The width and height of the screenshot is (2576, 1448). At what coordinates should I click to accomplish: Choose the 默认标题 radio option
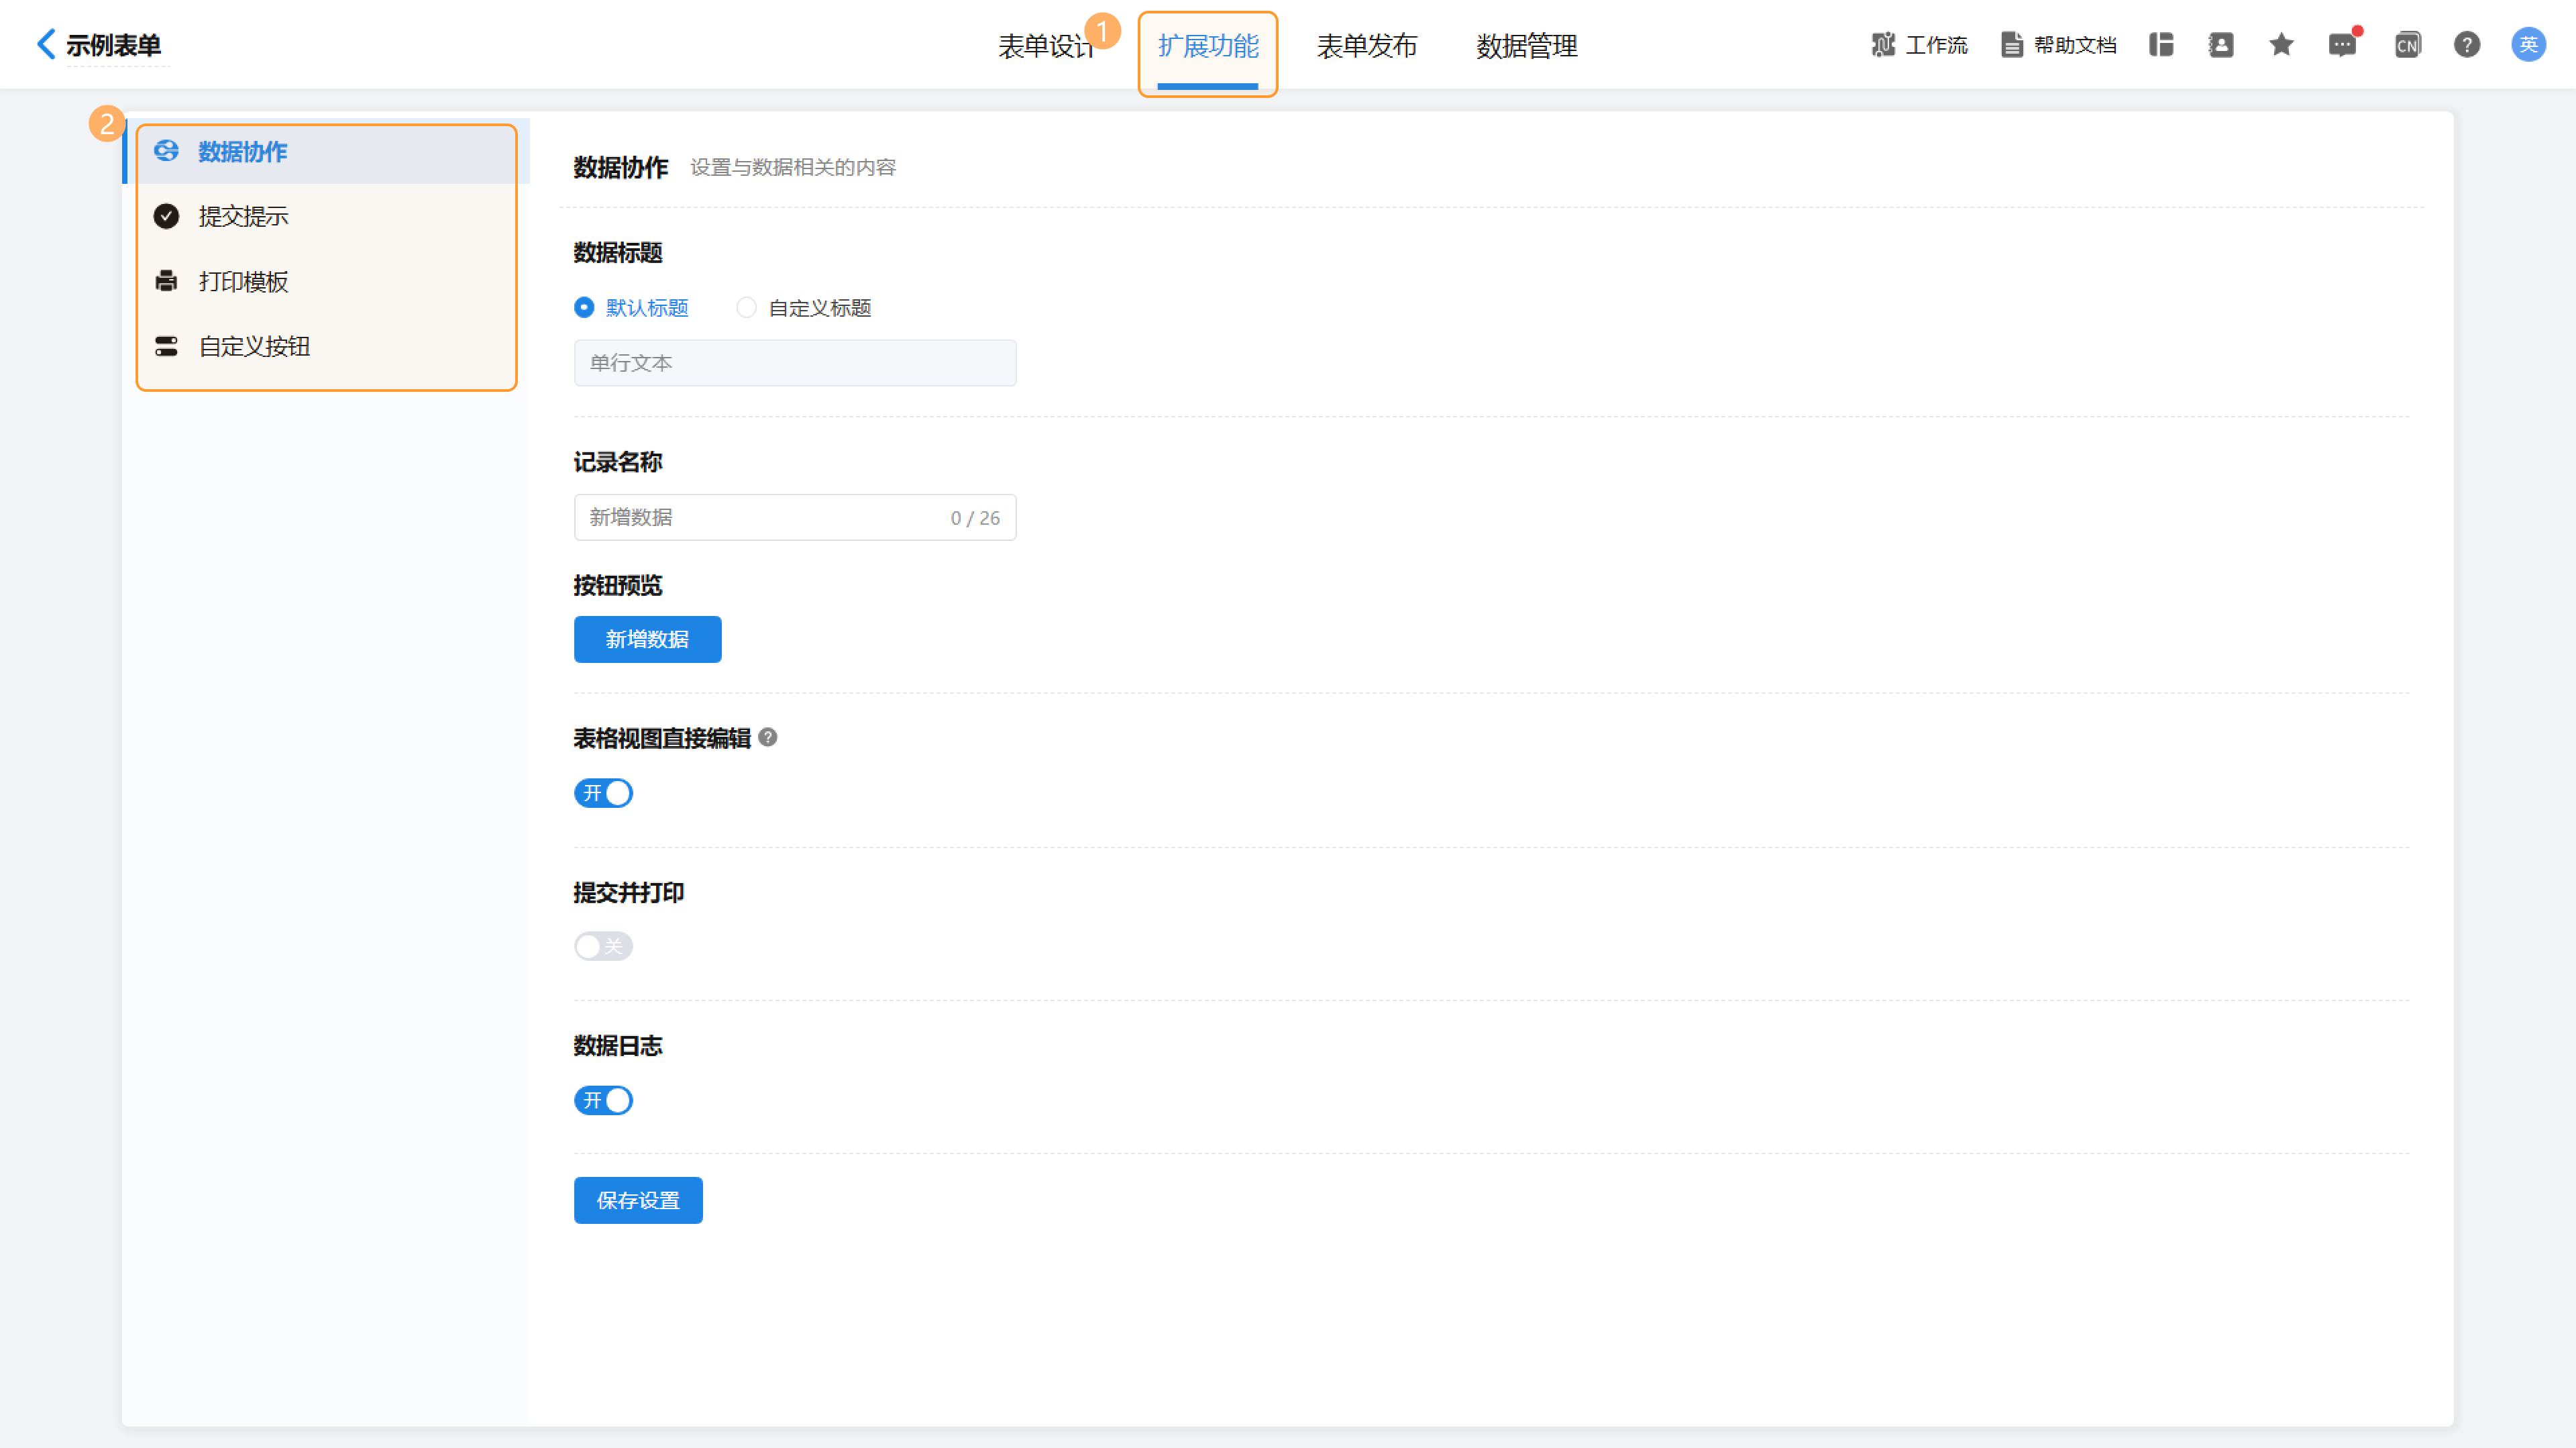point(632,308)
